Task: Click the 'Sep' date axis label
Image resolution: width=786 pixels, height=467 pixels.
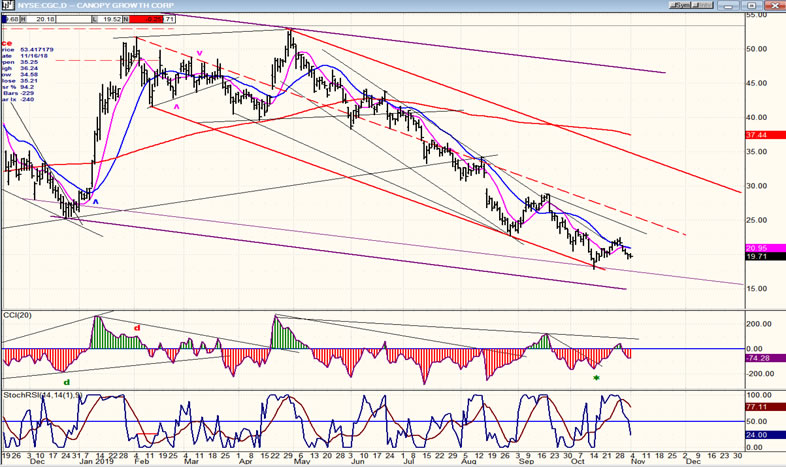Action: pos(526,461)
